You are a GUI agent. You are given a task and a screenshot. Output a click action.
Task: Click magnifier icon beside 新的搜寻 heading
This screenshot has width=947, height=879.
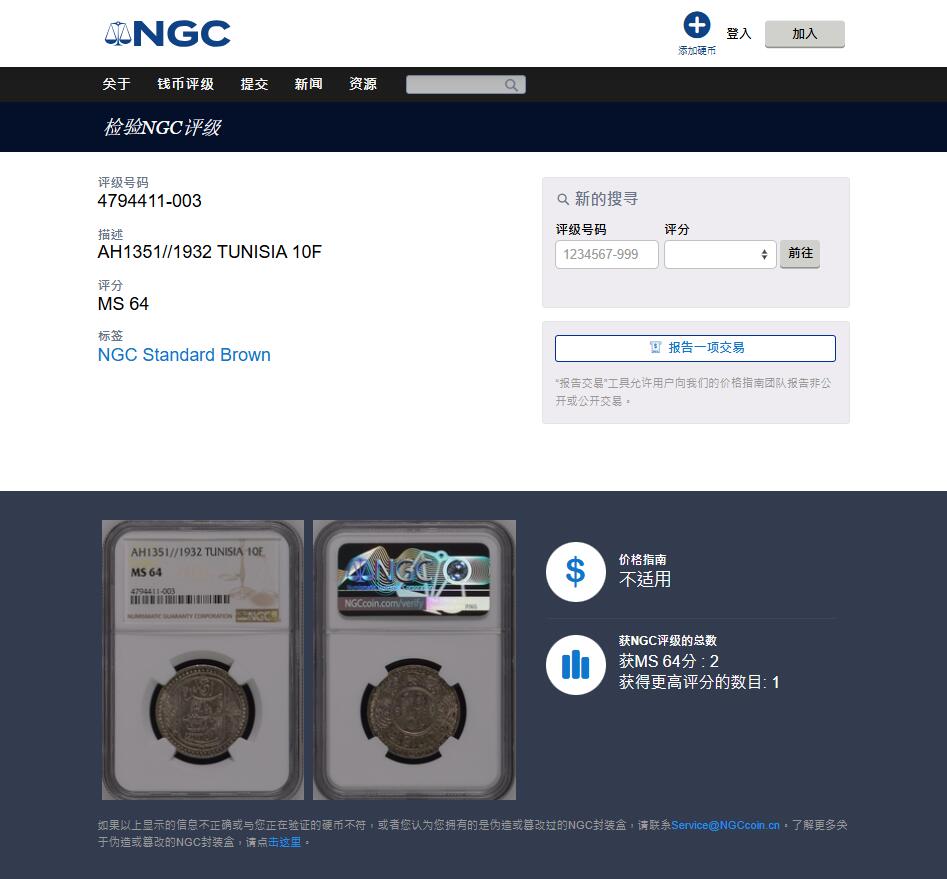point(563,199)
